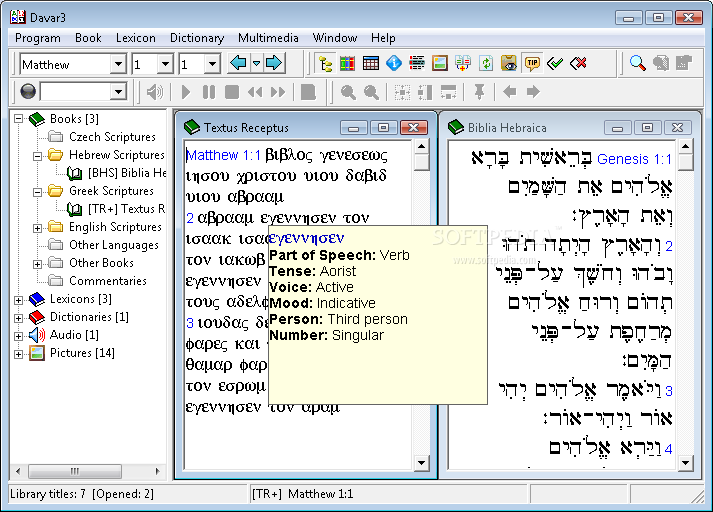Click the audio rewind button
Image resolution: width=713 pixels, height=512 pixels.
tap(255, 92)
